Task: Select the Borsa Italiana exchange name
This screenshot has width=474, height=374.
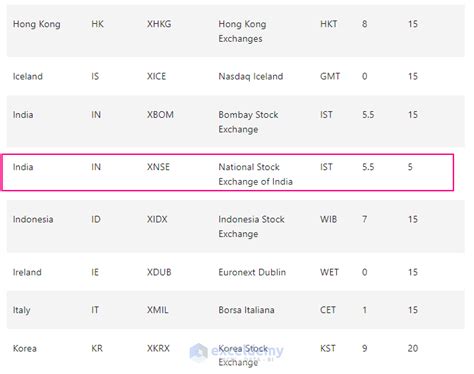Action: click(246, 310)
